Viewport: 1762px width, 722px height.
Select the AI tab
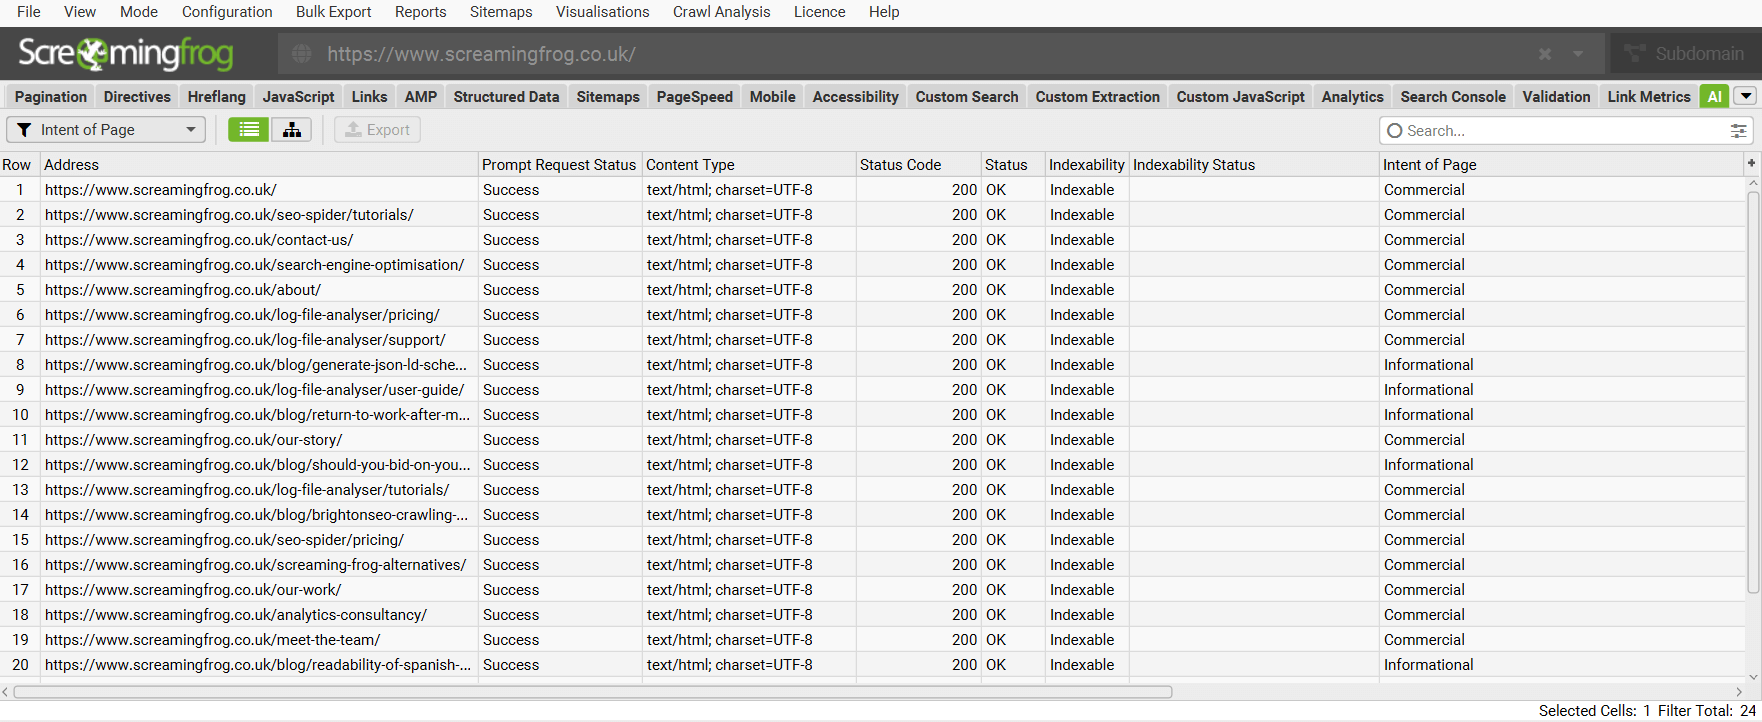(x=1714, y=97)
